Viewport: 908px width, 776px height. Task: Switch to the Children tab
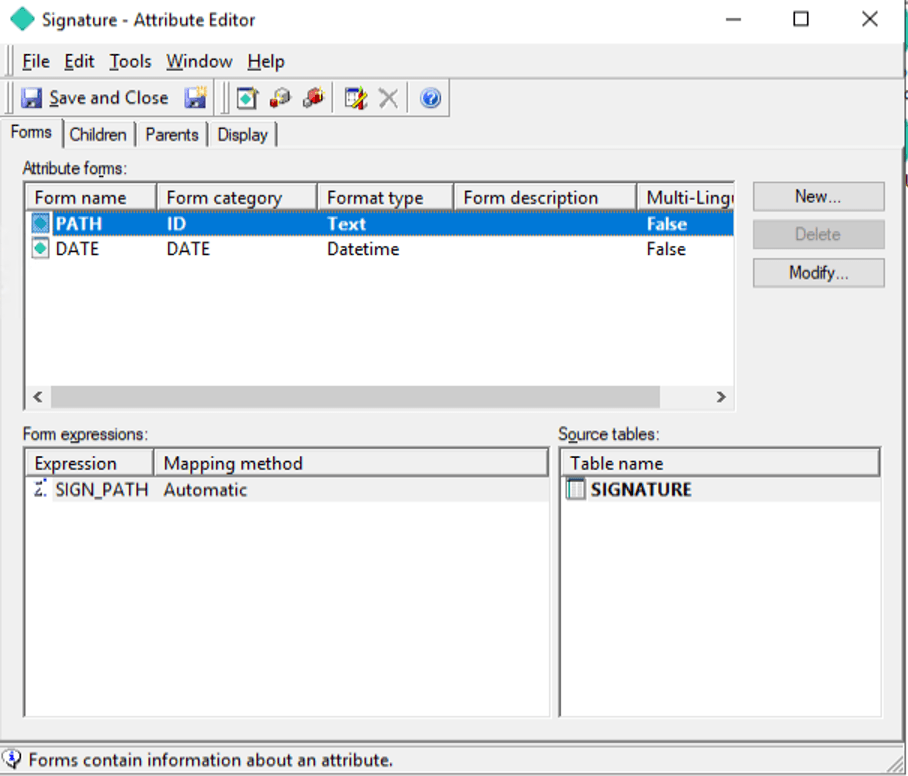pos(98,135)
